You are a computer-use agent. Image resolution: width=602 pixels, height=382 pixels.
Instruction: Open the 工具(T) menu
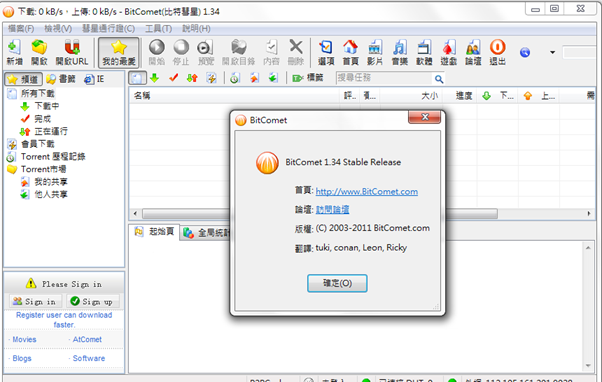point(158,28)
